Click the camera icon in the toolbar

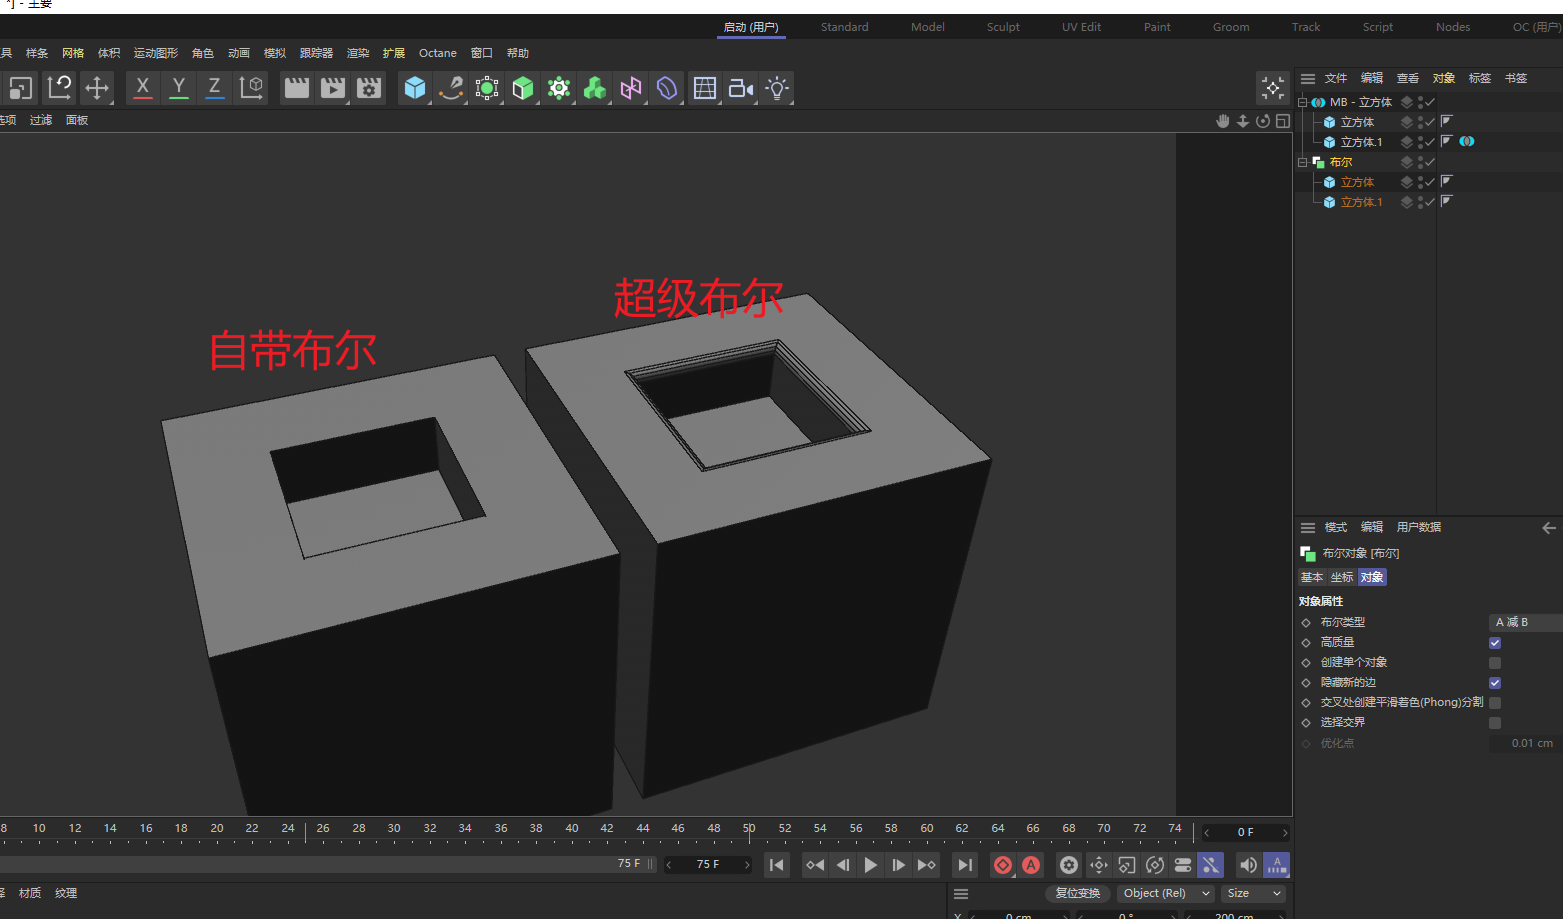740,88
